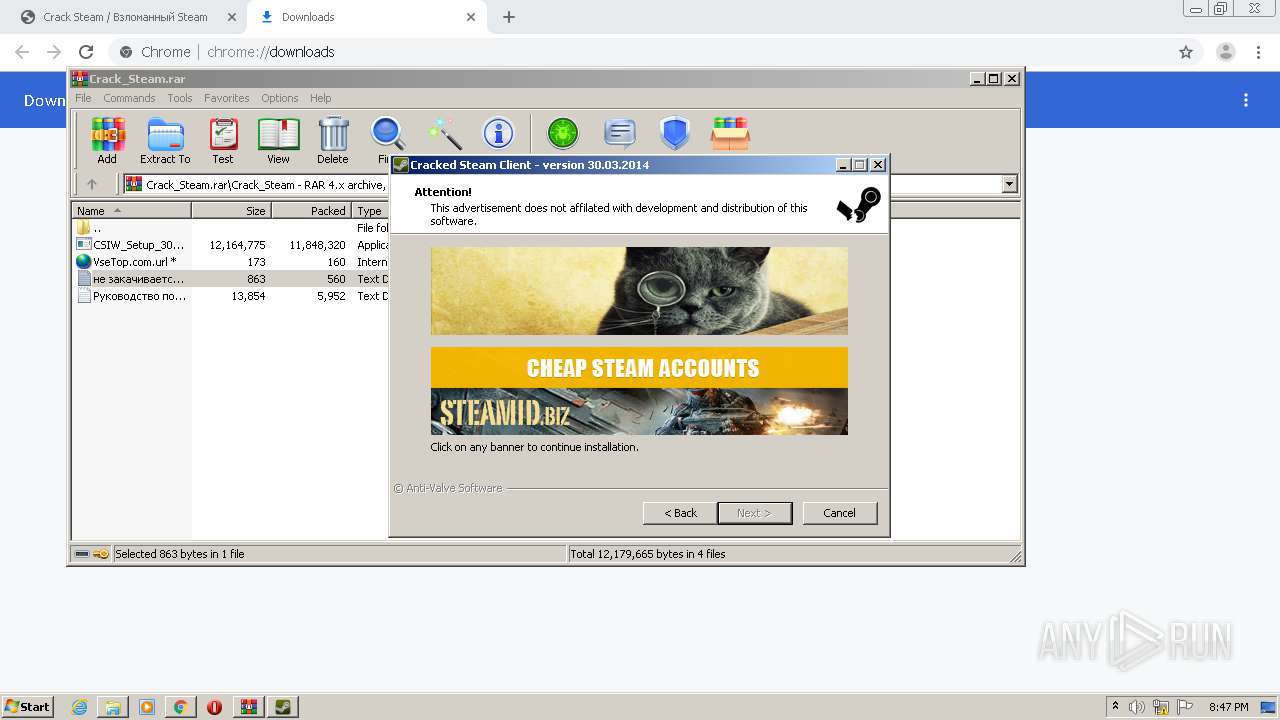This screenshot has width=1280, height=720.
Task: Open the Windows Start menu
Action: (27, 706)
